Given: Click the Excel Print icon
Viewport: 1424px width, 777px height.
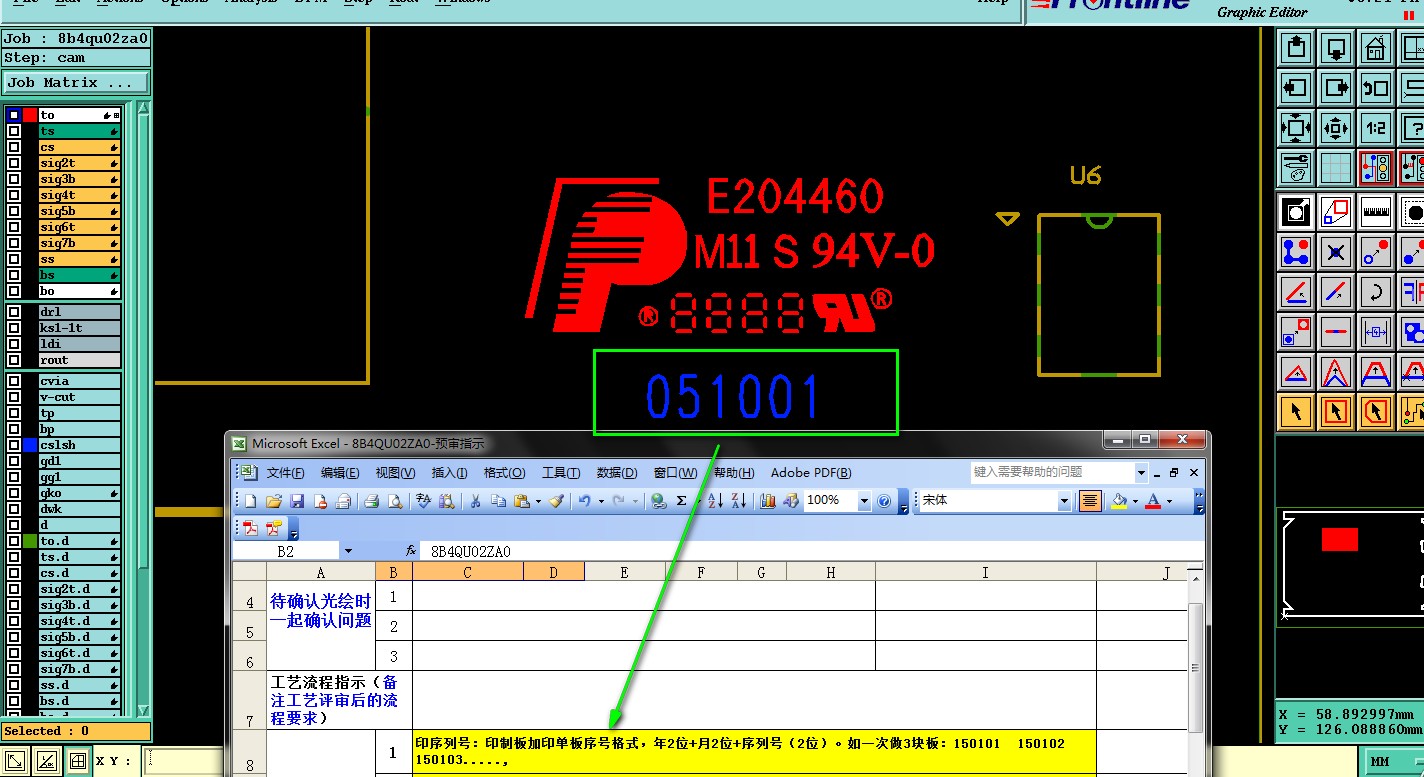Looking at the screenshot, I should point(371,501).
